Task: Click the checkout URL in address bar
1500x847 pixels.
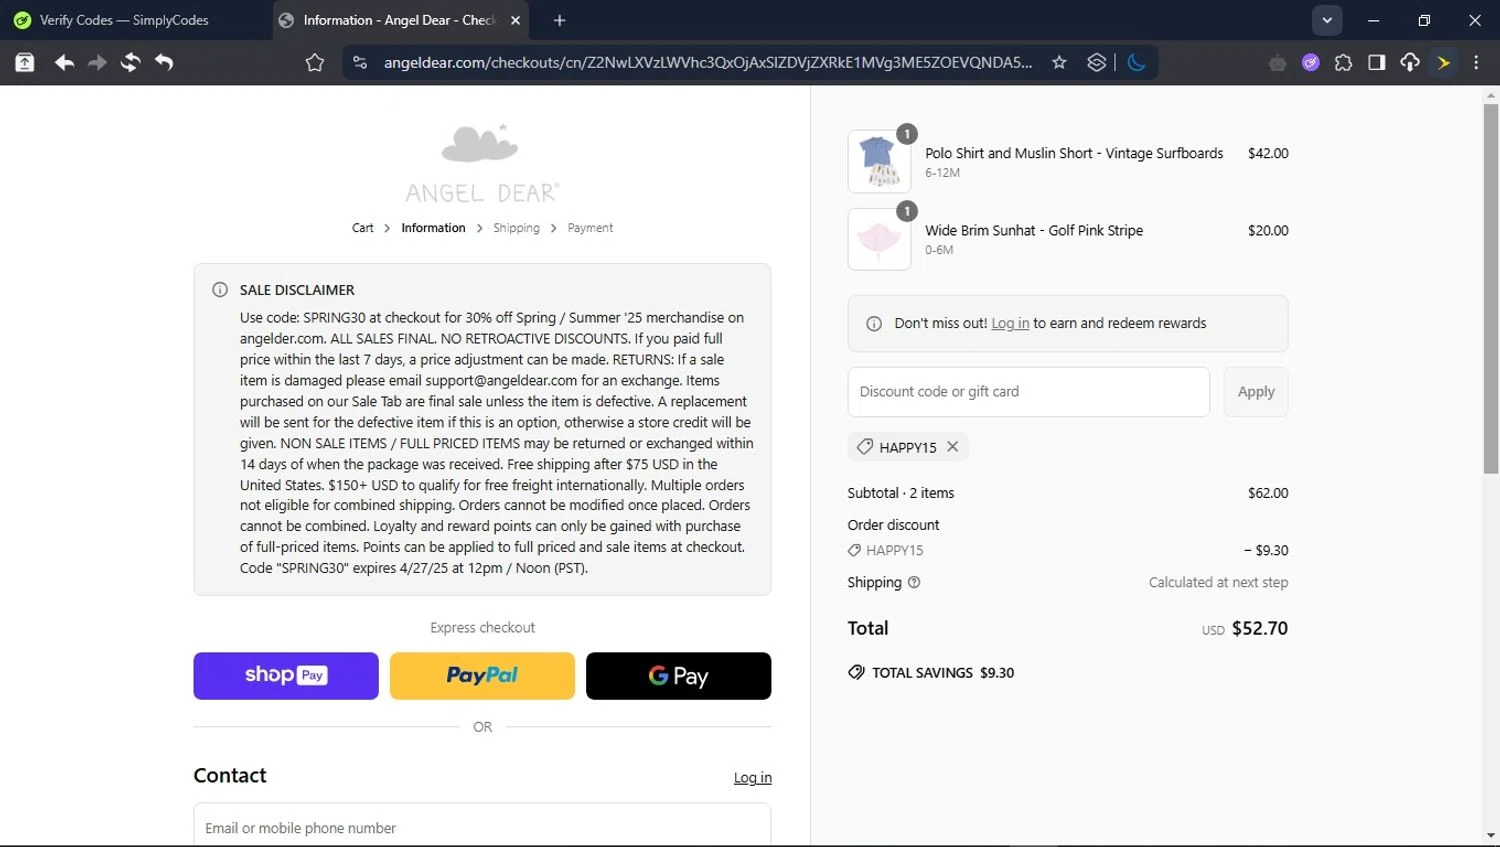Action: pyautogui.click(x=708, y=62)
